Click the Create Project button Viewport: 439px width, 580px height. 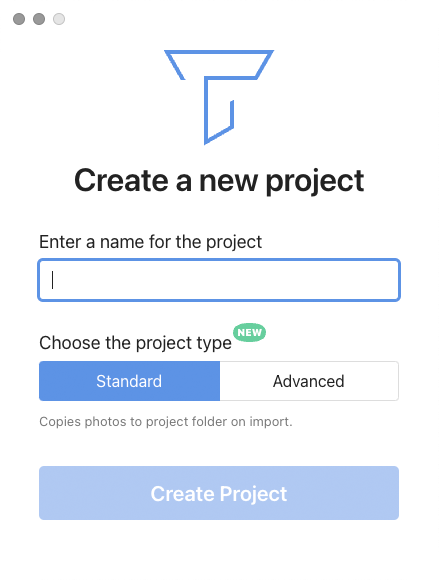tap(219, 493)
